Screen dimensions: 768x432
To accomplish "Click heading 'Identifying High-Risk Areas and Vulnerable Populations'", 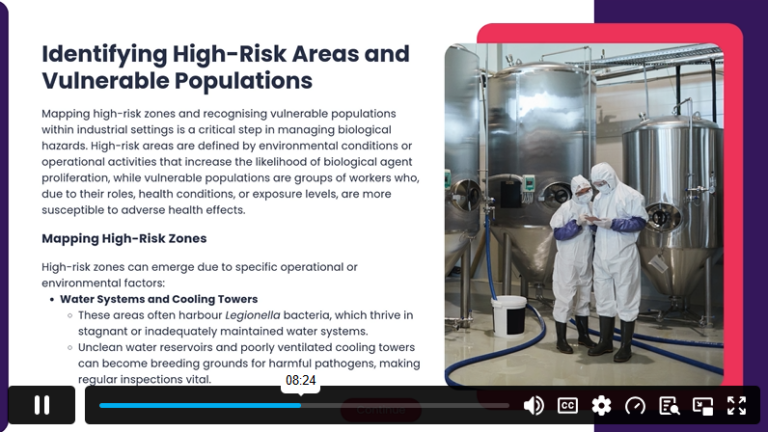I will [x=225, y=67].
